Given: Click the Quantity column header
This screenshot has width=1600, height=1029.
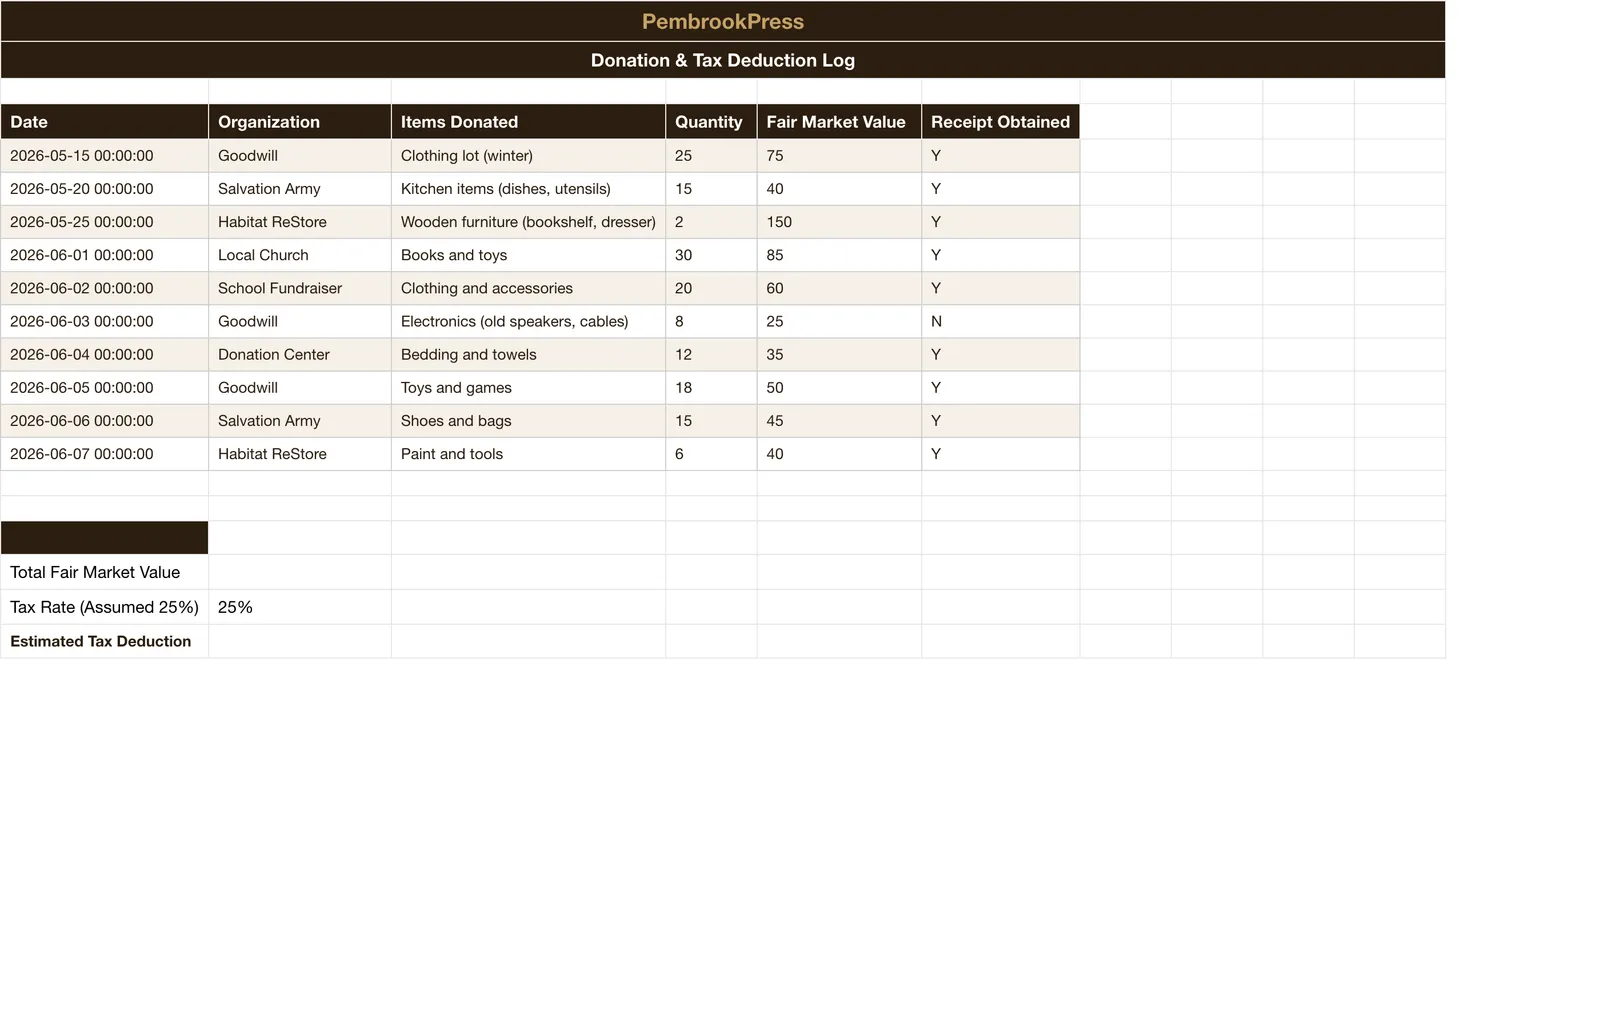Looking at the screenshot, I should coord(711,122).
